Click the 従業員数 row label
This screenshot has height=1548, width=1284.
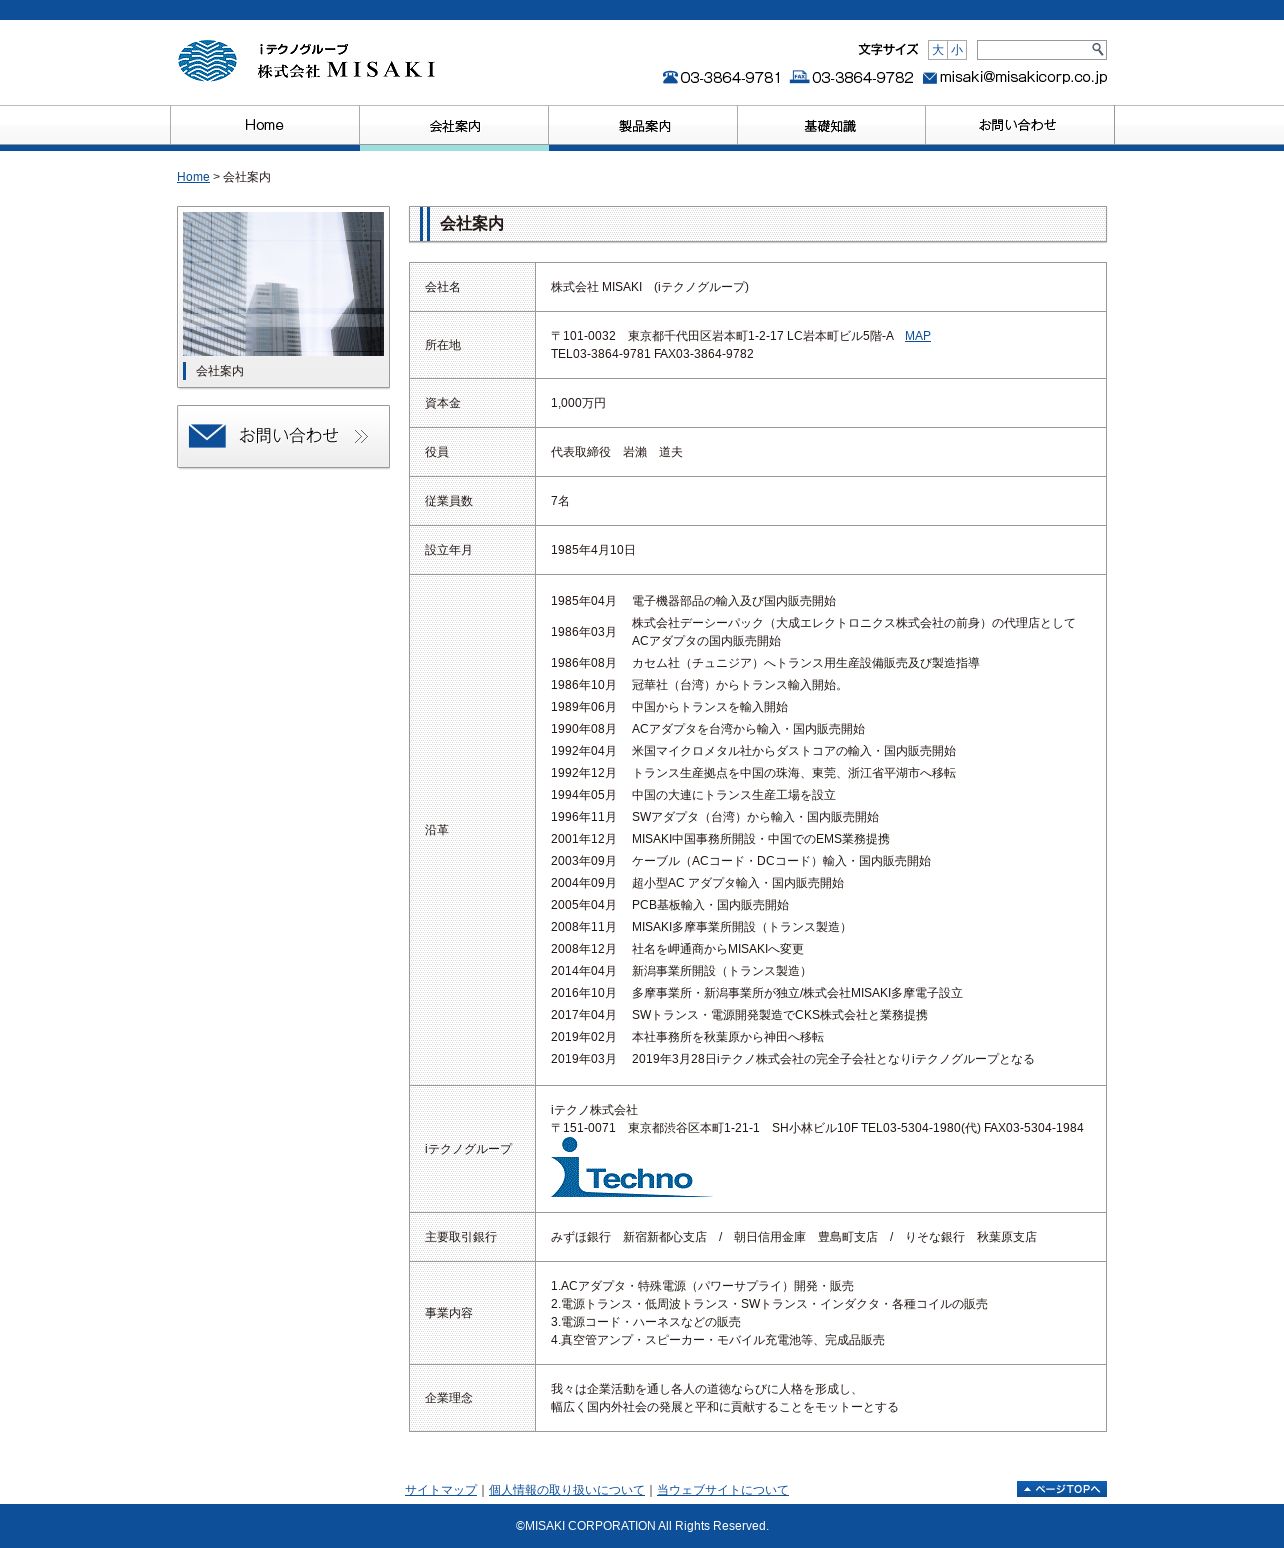coord(449,501)
